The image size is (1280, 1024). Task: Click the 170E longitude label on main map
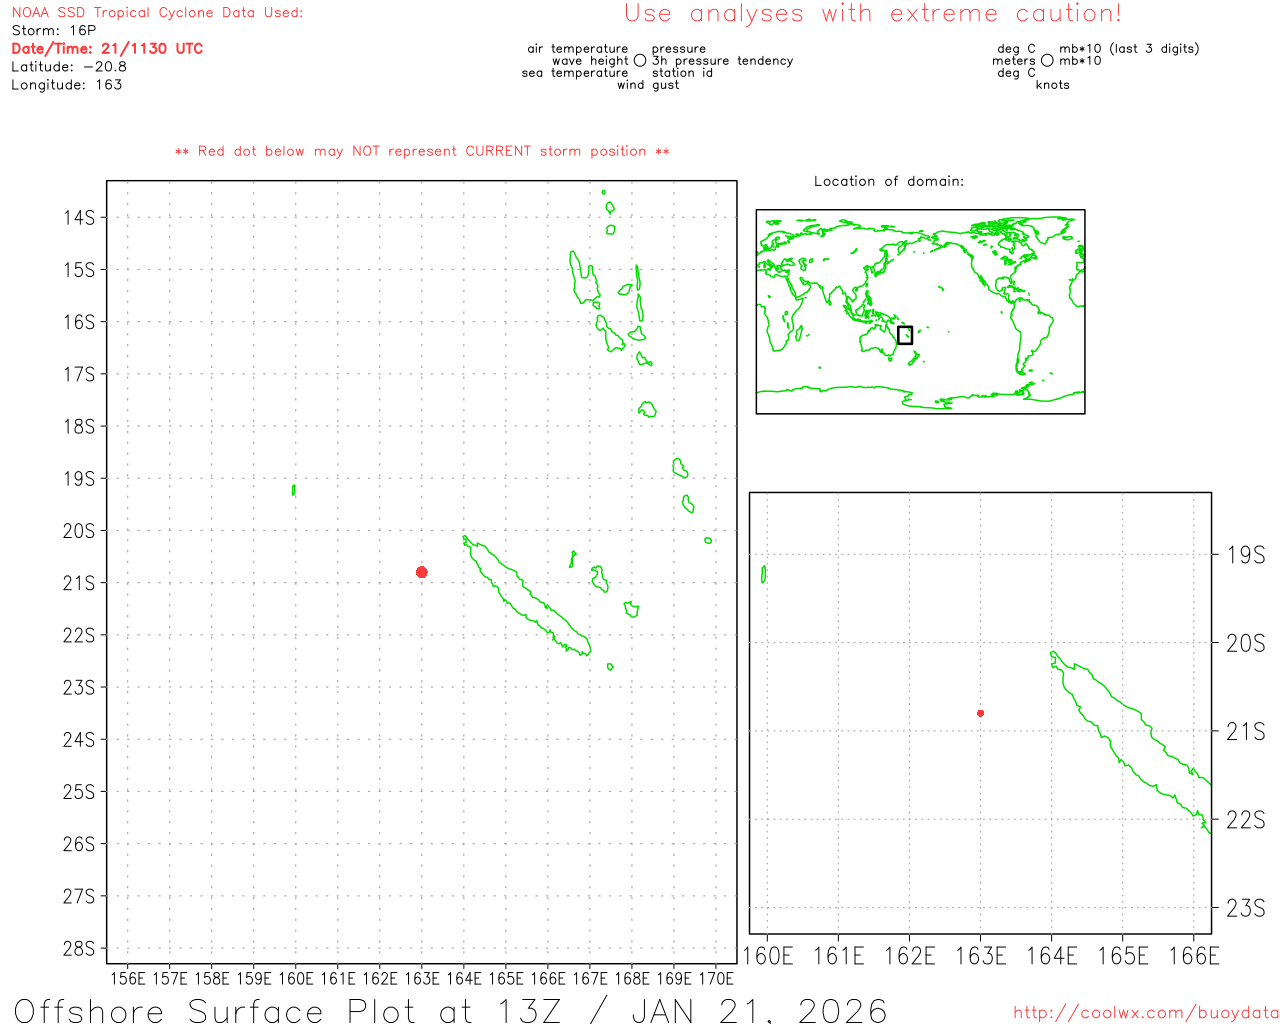[x=715, y=978]
